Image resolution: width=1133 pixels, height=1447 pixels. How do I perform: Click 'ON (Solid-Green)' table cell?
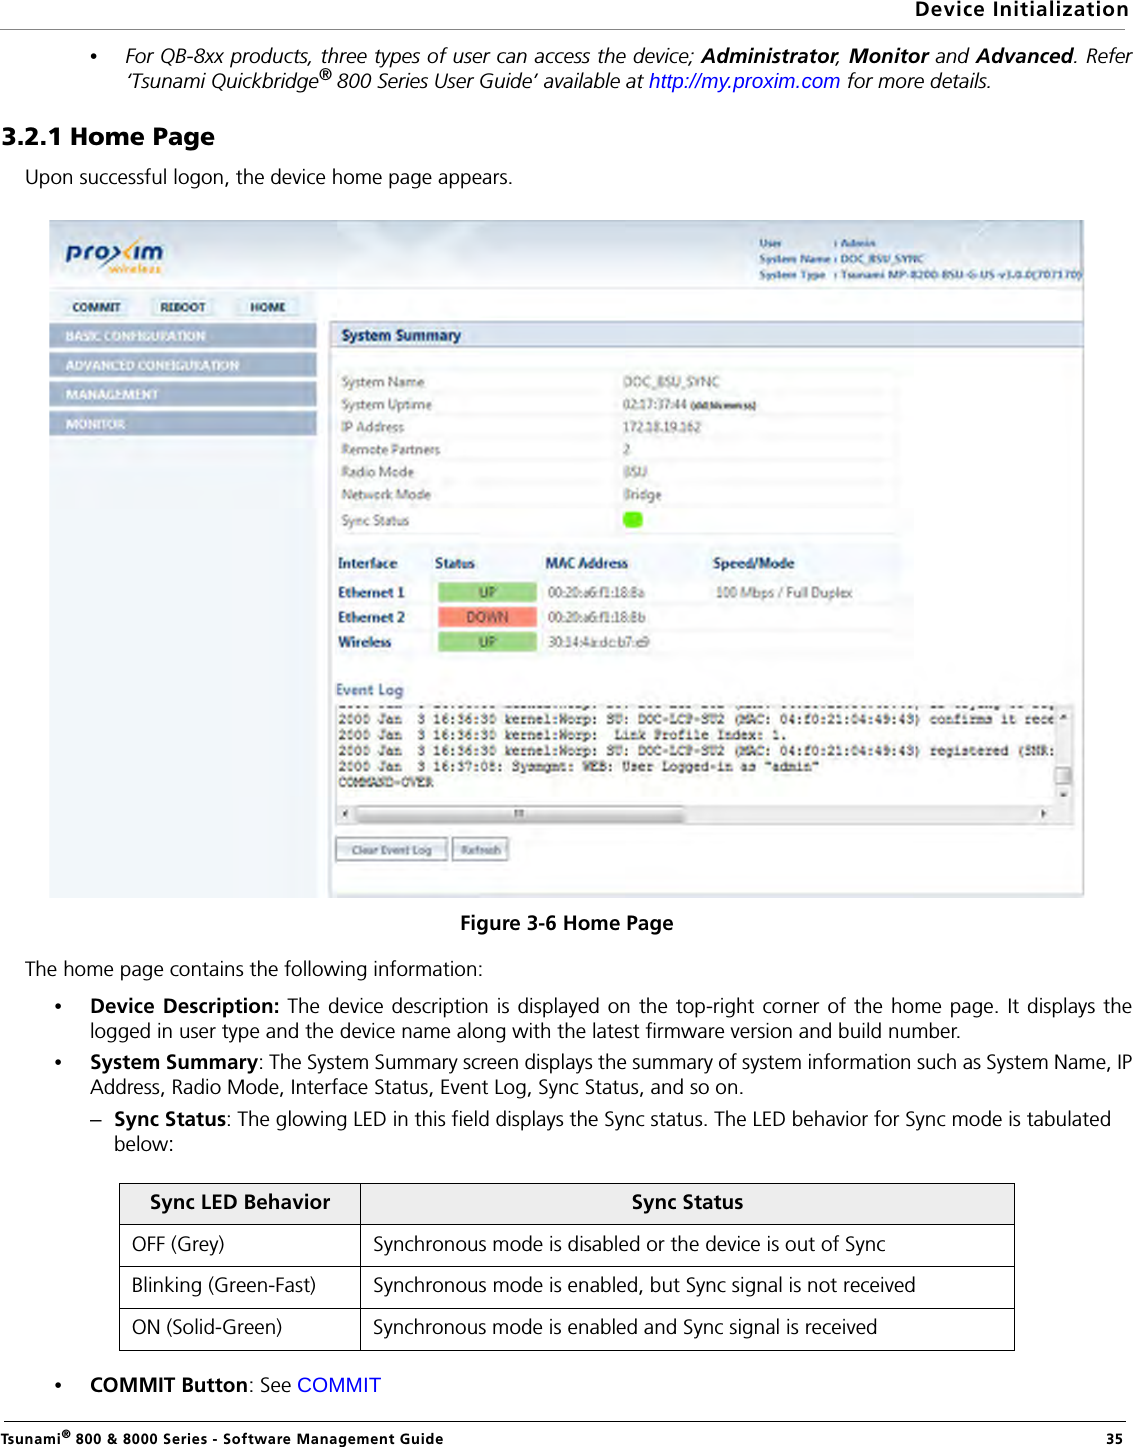pos(239,1328)
